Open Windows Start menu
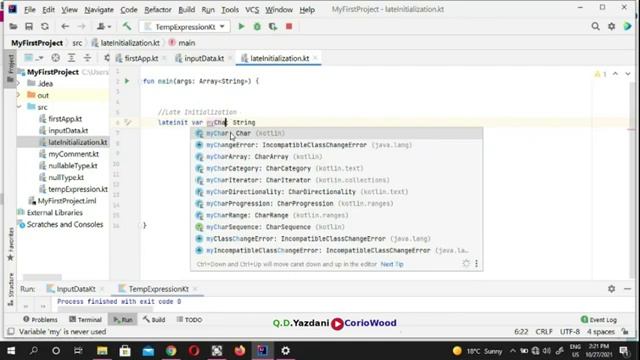This screenshot has width=640, height=360. click(11, 351)
